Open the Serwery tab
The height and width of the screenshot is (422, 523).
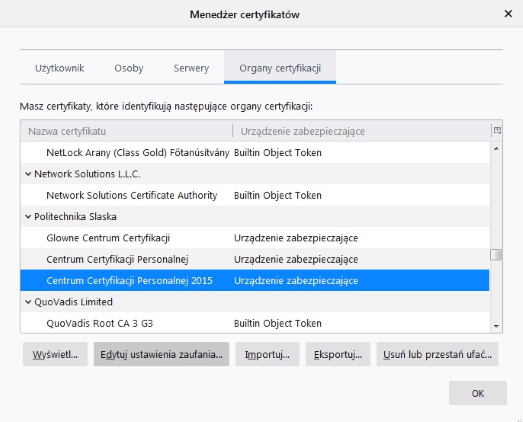[191, 68]
